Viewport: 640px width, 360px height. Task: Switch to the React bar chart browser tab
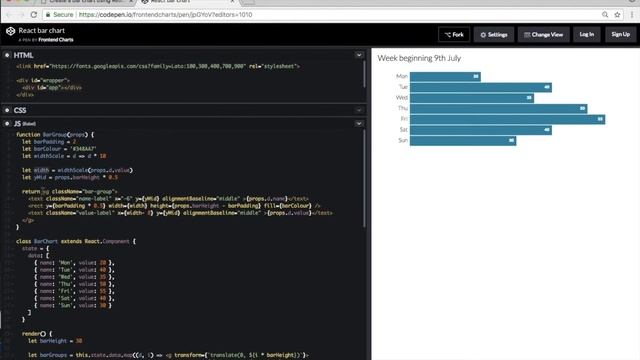pos(188,2)
